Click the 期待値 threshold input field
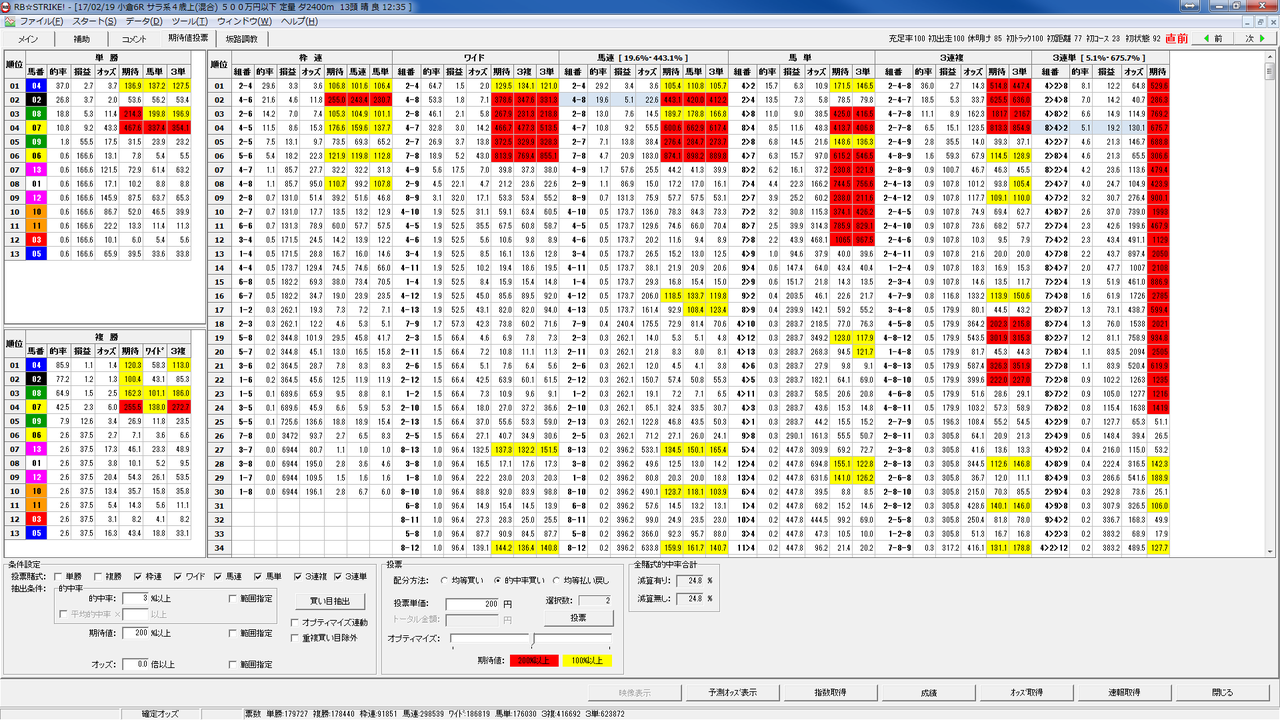The height and width of the screenshot is (720, 1280). [x=135, y=633]
